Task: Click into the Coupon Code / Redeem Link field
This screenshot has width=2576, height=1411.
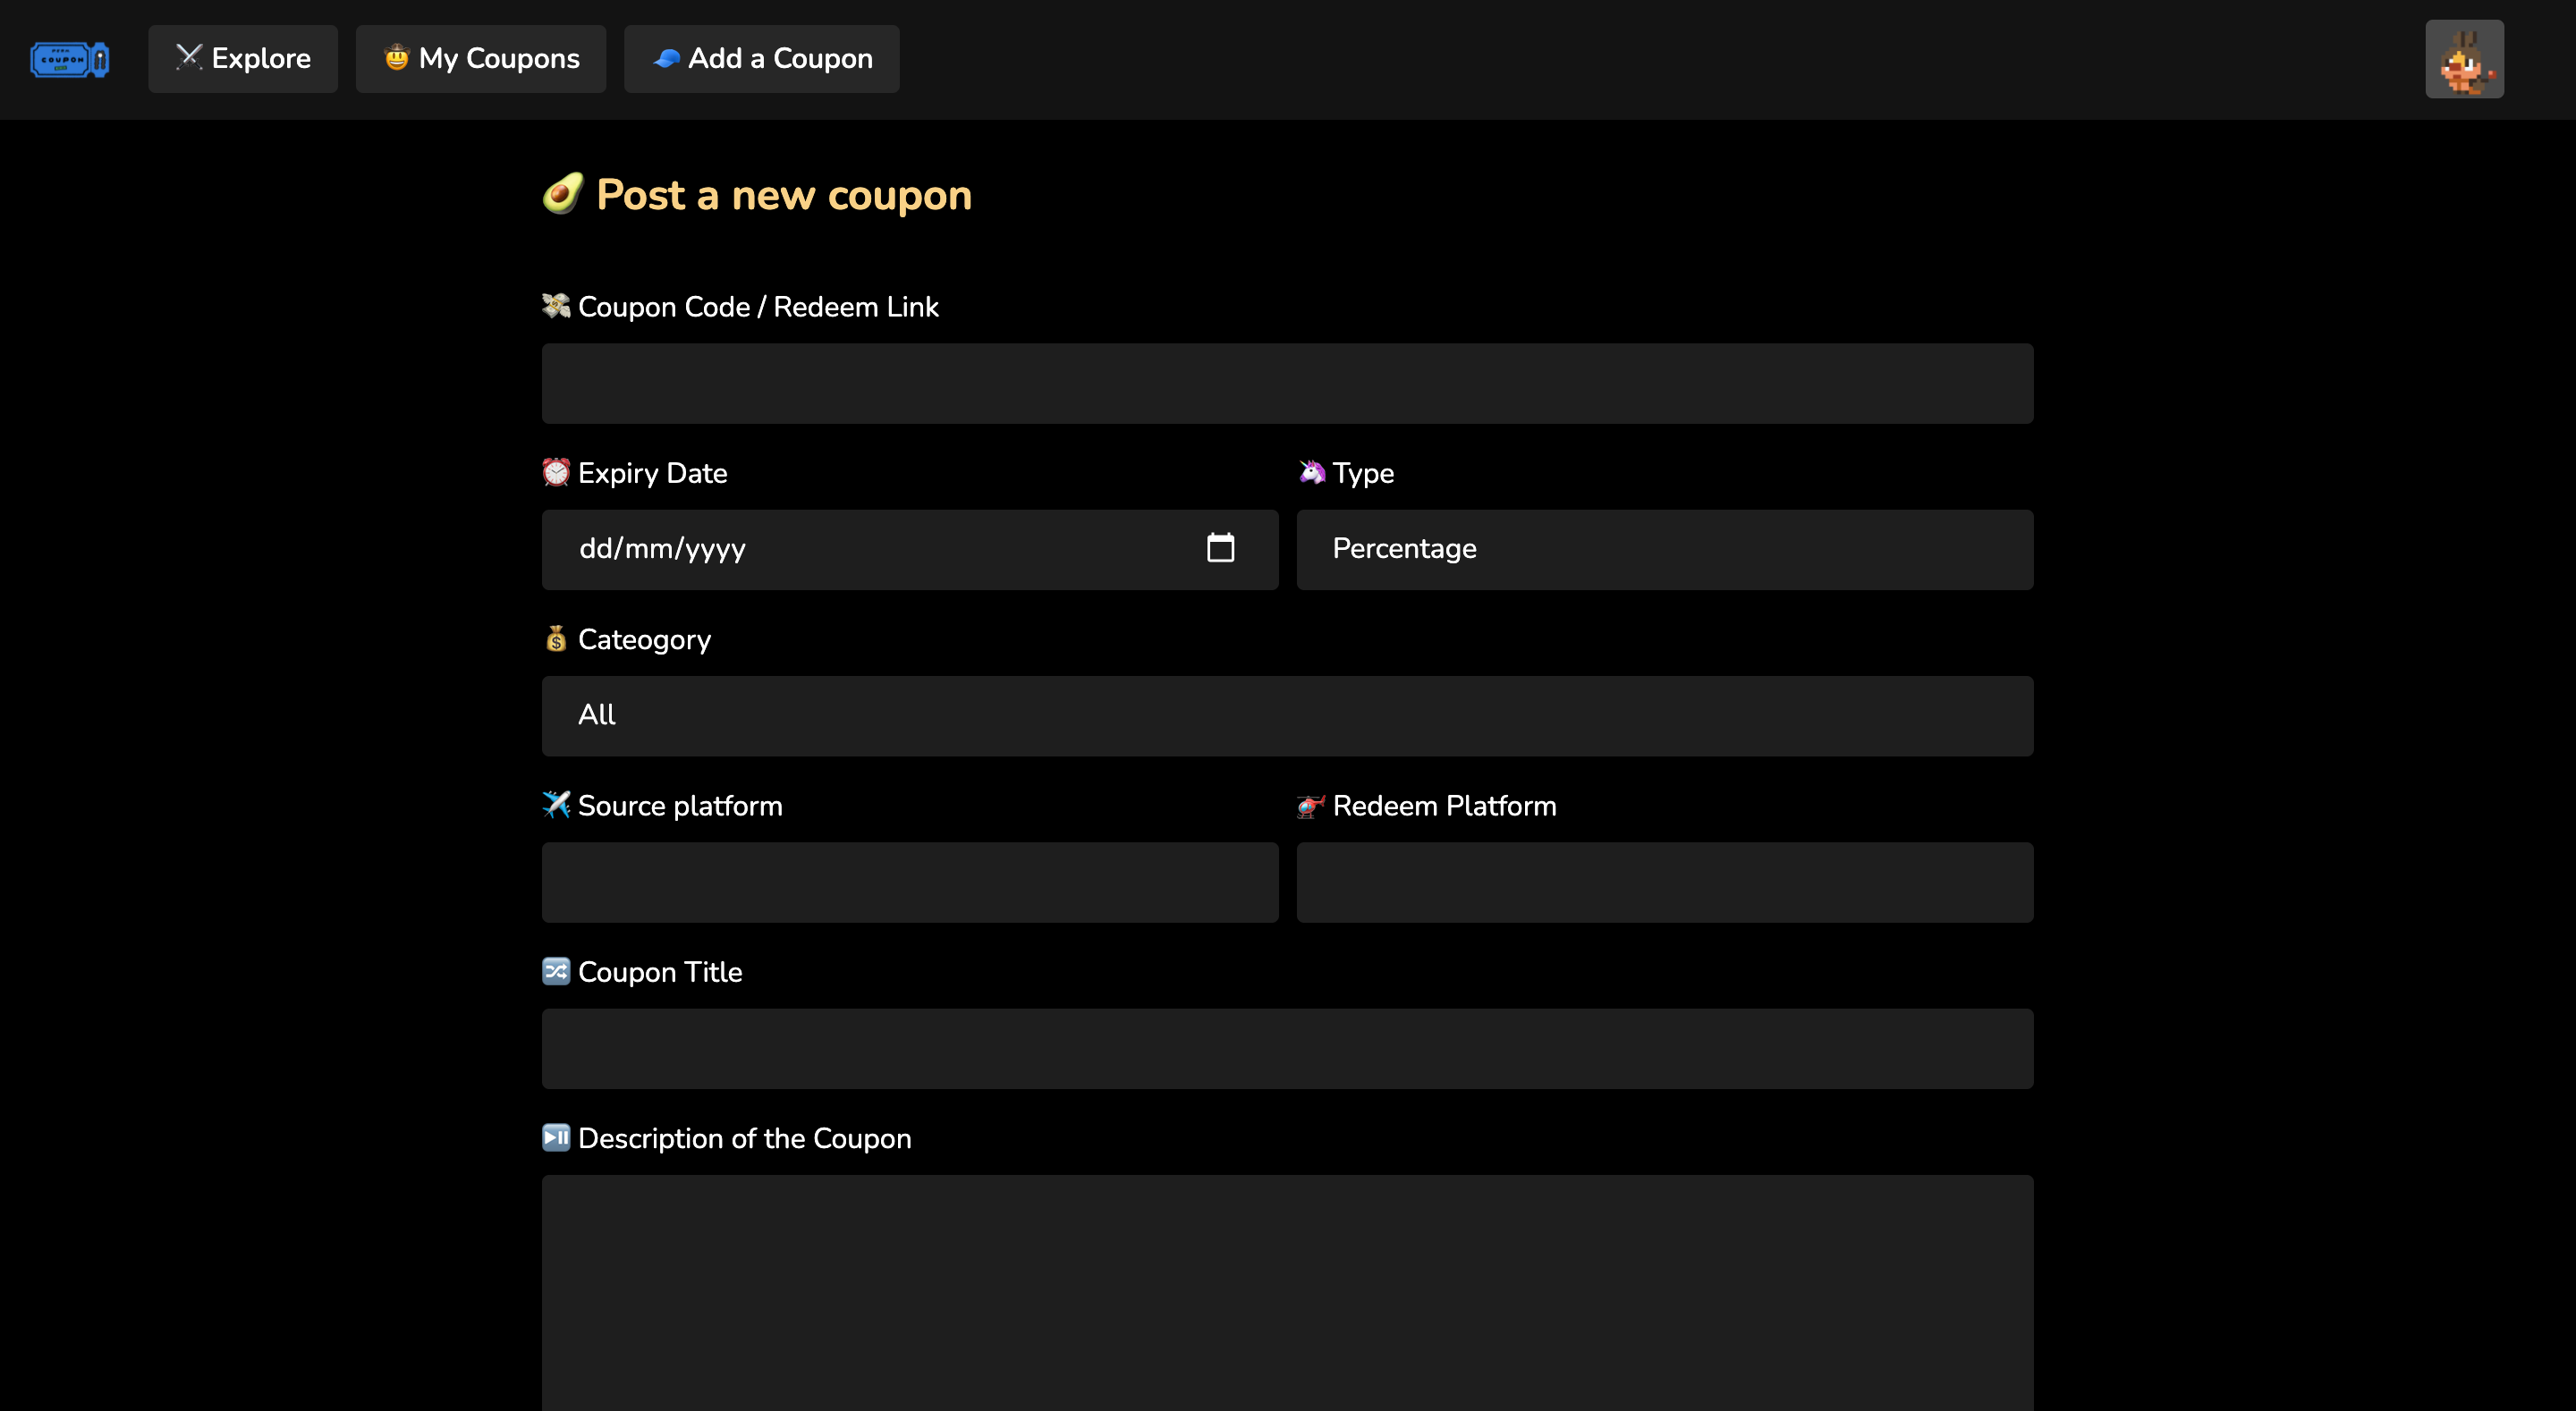Action: [x=1287, y=383]
